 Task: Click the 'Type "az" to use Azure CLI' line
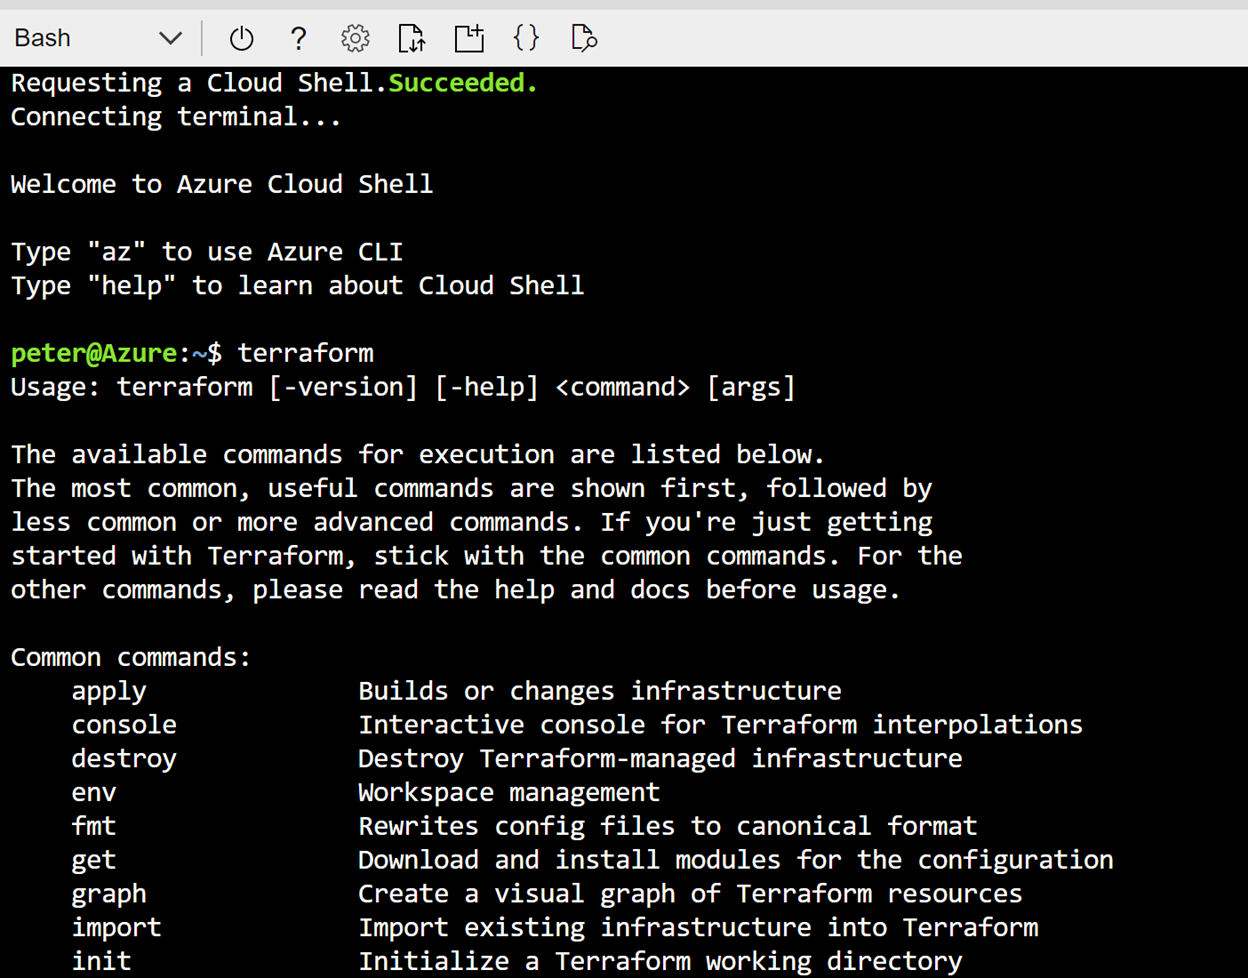[x=207, y=252]
